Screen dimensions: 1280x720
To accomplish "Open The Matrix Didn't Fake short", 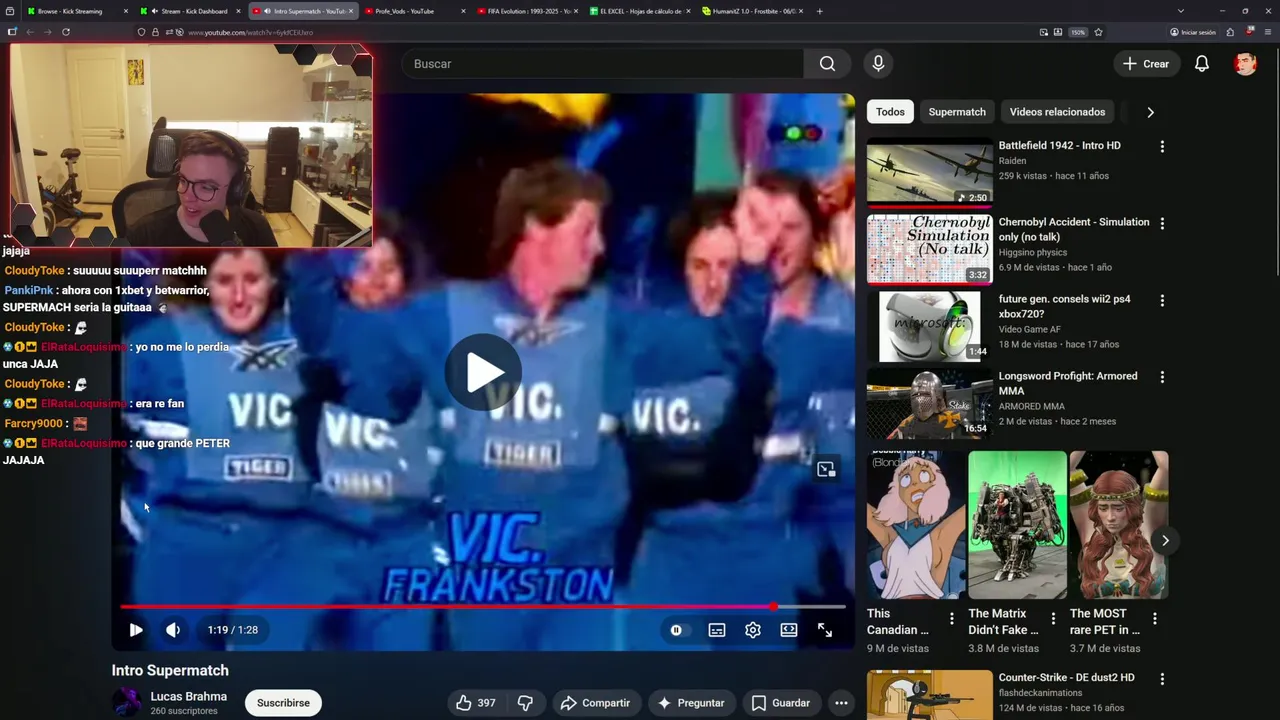I will [1017, 525].
